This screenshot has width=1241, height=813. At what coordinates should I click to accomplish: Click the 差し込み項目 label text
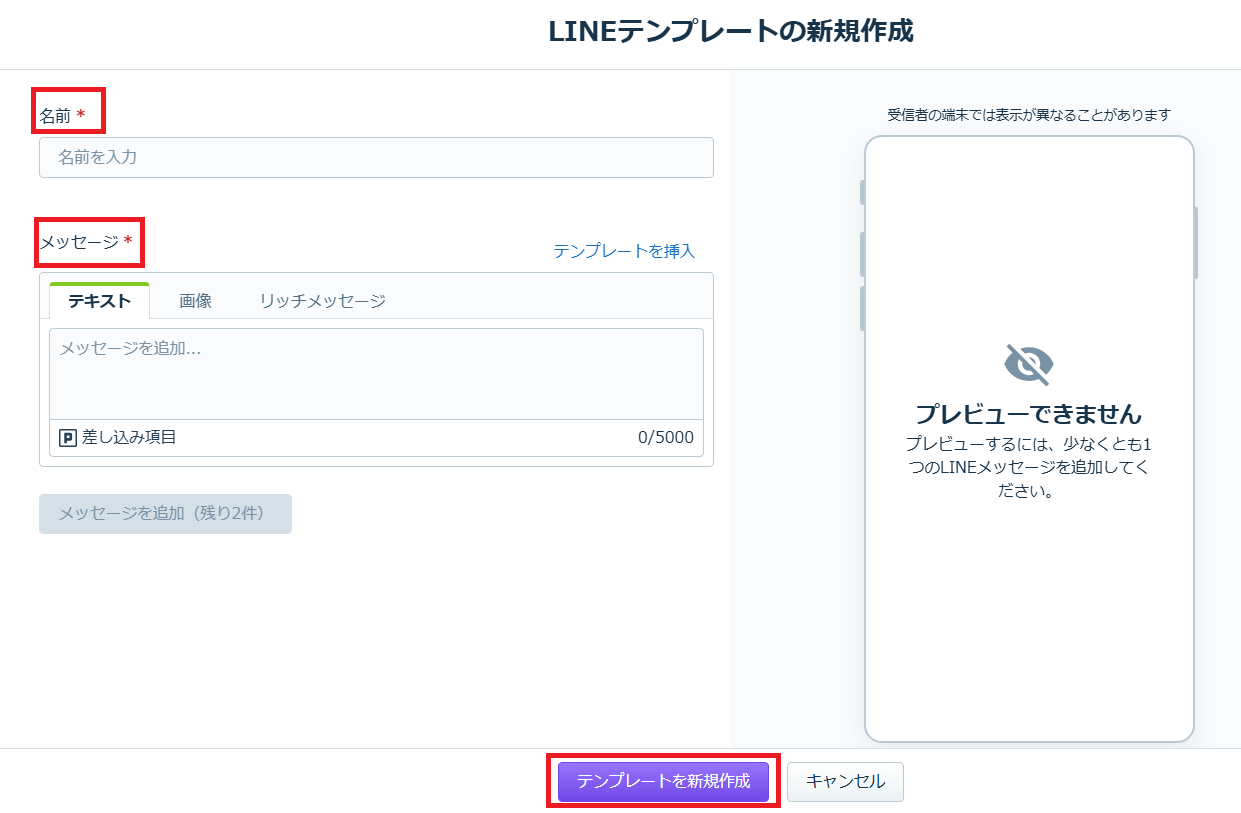point(129,437)
